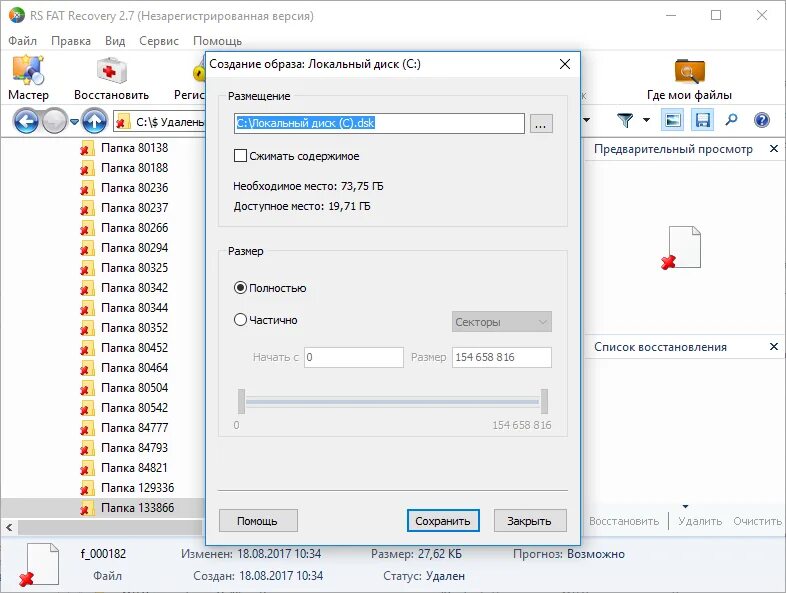Open dropdown arrow left of filter icon
786x593 pixels.
pyautogui.click(x=586, y=120)
